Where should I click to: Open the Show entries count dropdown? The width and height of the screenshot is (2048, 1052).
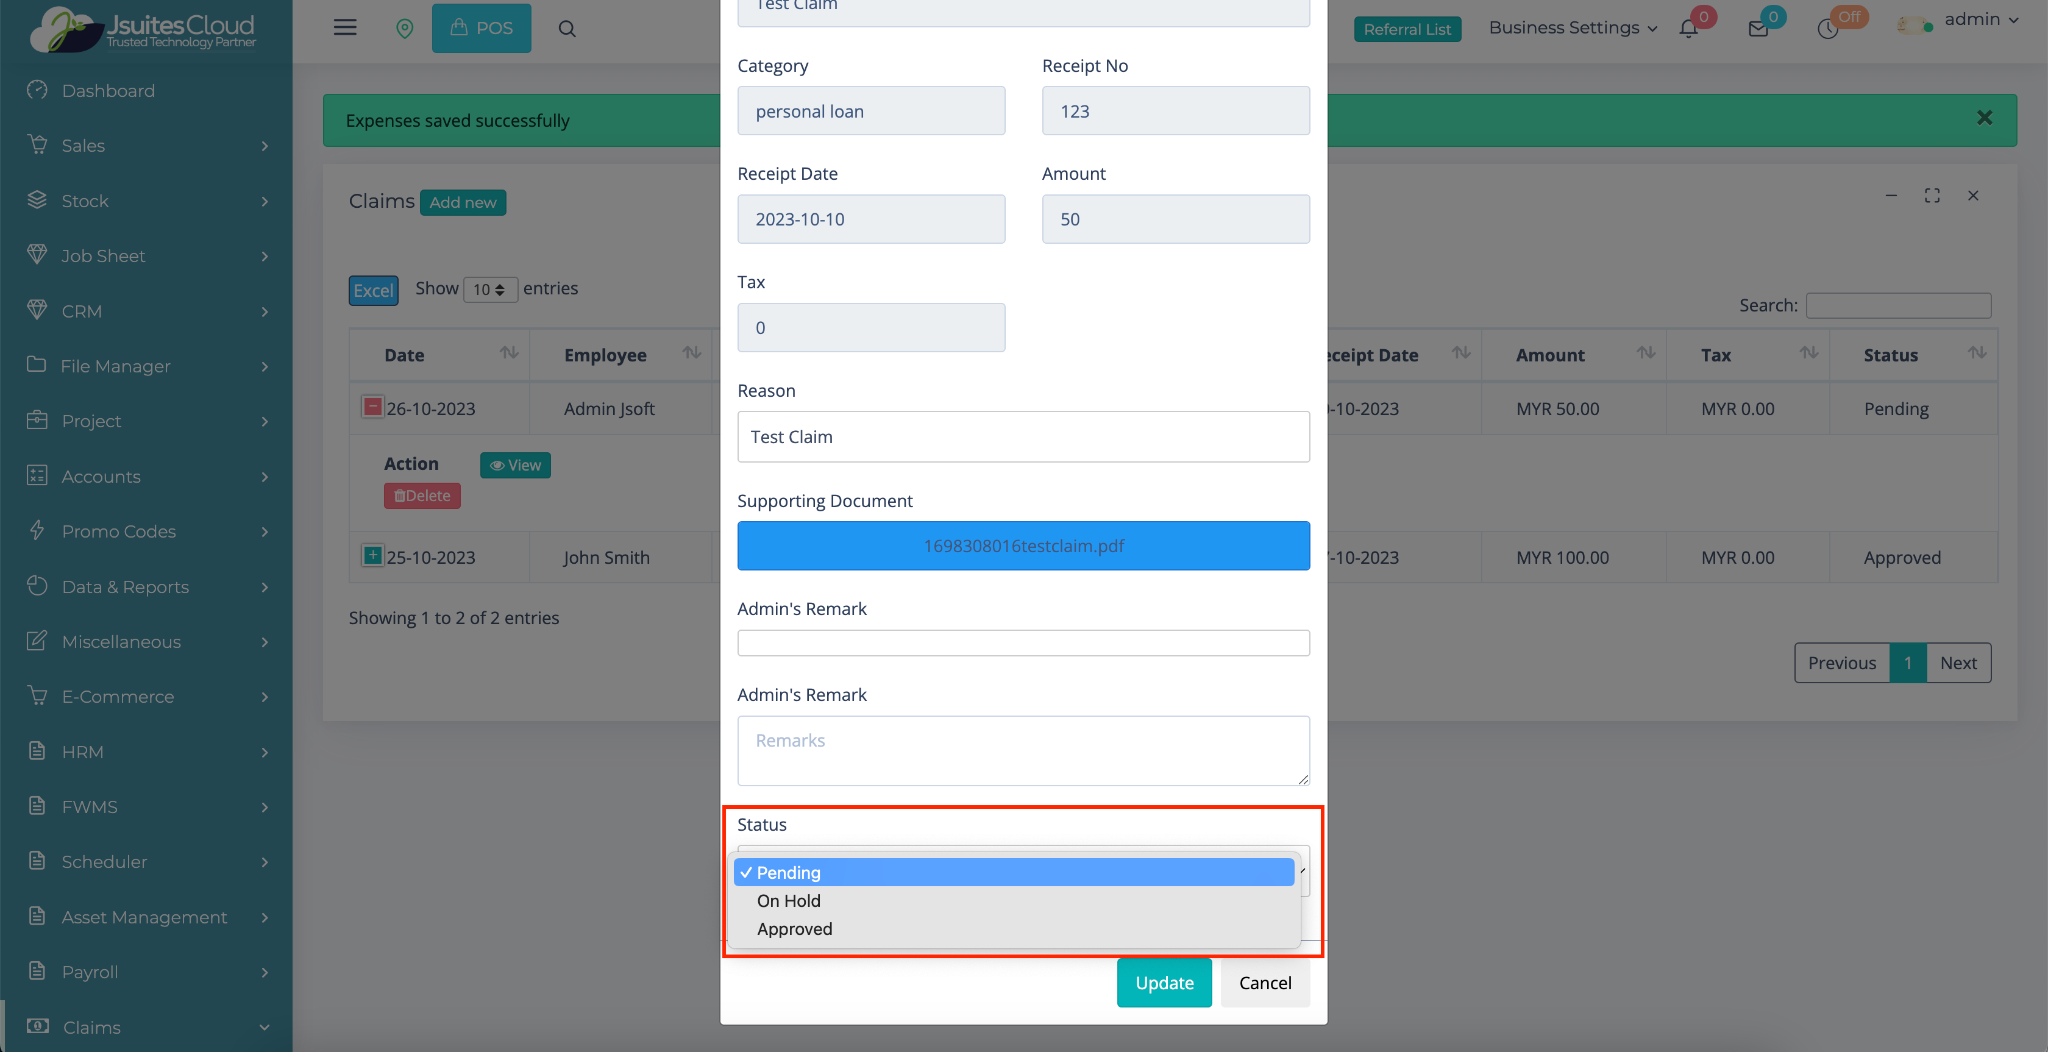(x=490, y=290)
